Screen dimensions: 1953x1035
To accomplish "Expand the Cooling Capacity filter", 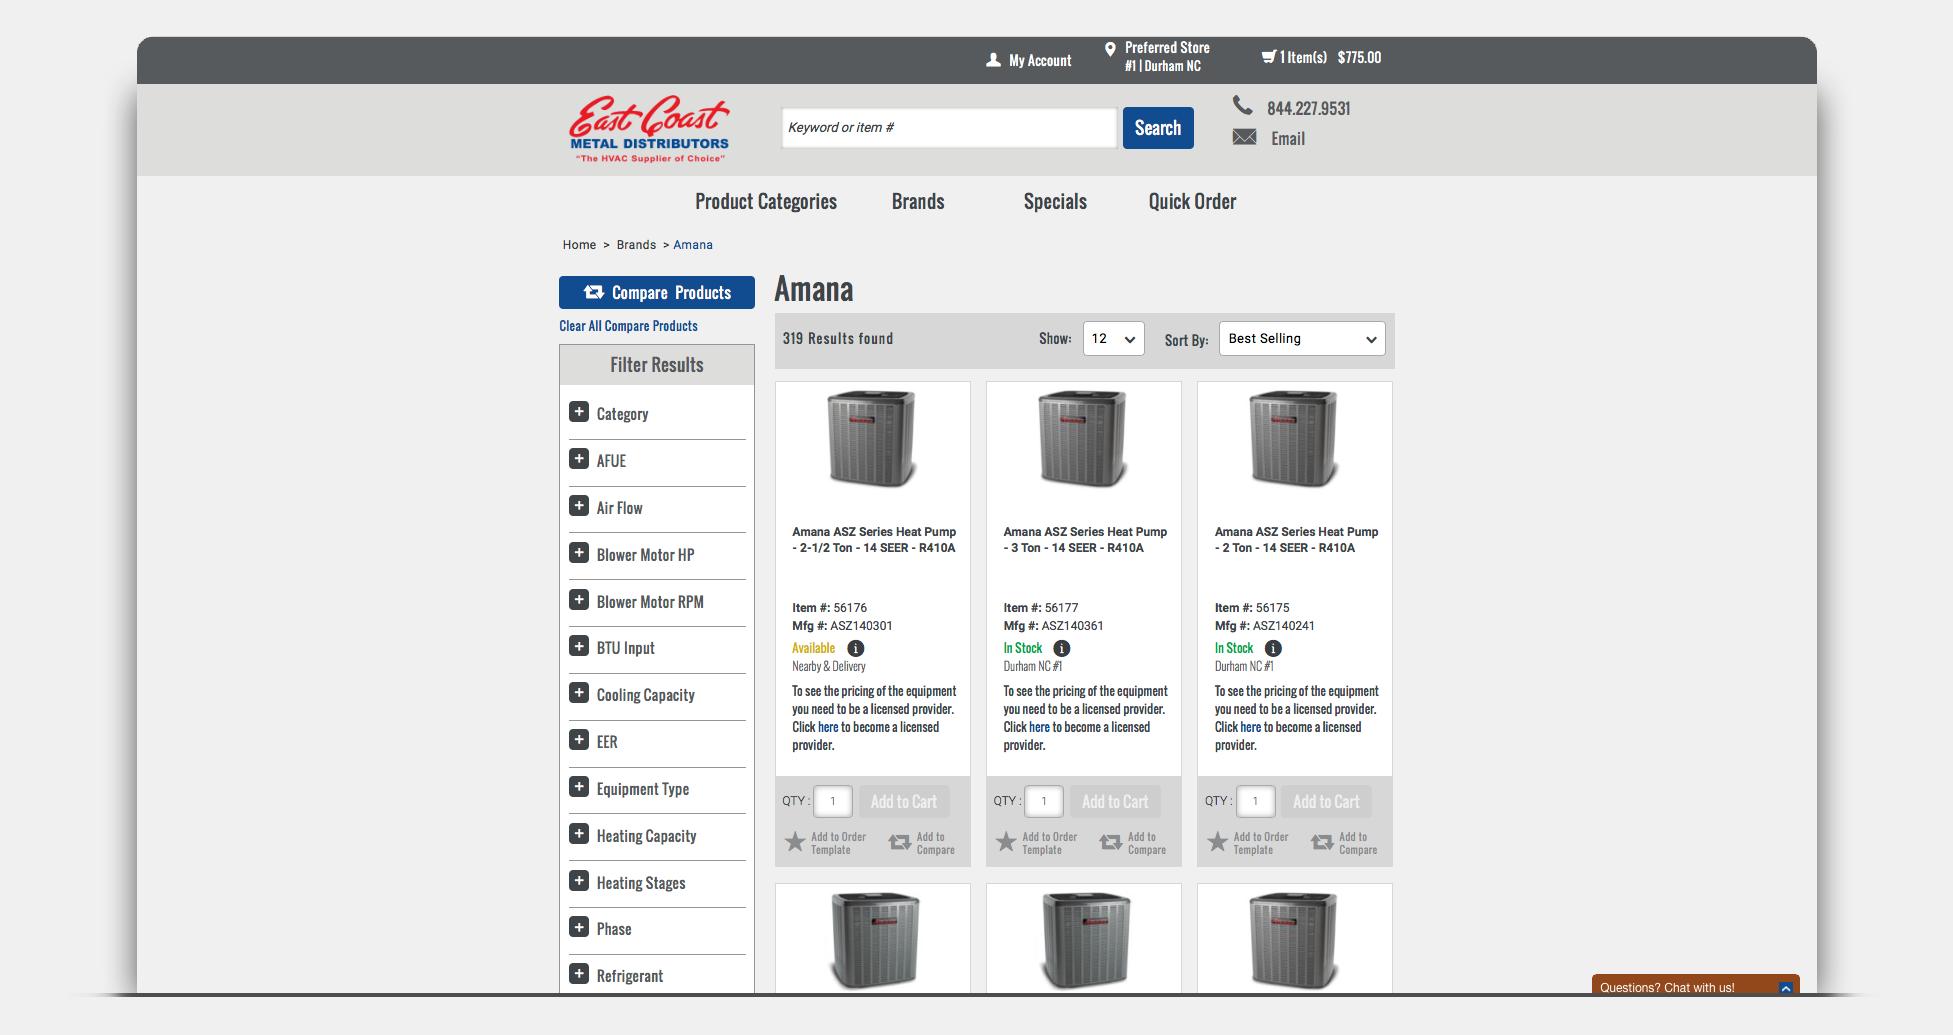I will click(x=578, y=693).
